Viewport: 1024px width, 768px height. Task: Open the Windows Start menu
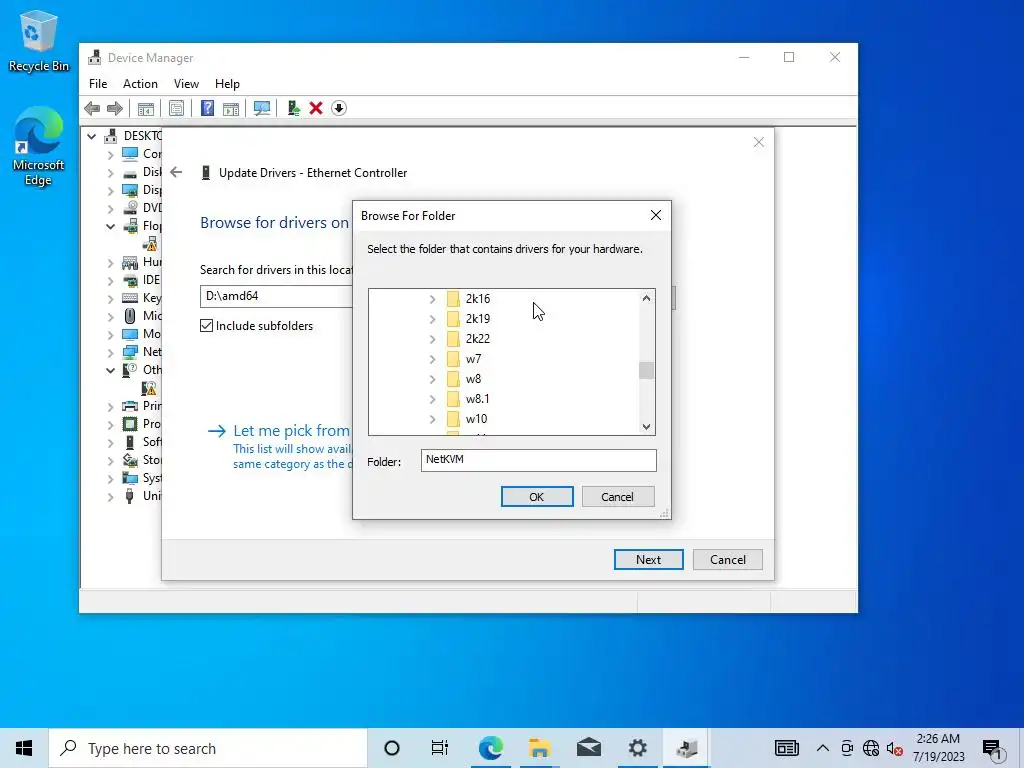tap(24, 748)
